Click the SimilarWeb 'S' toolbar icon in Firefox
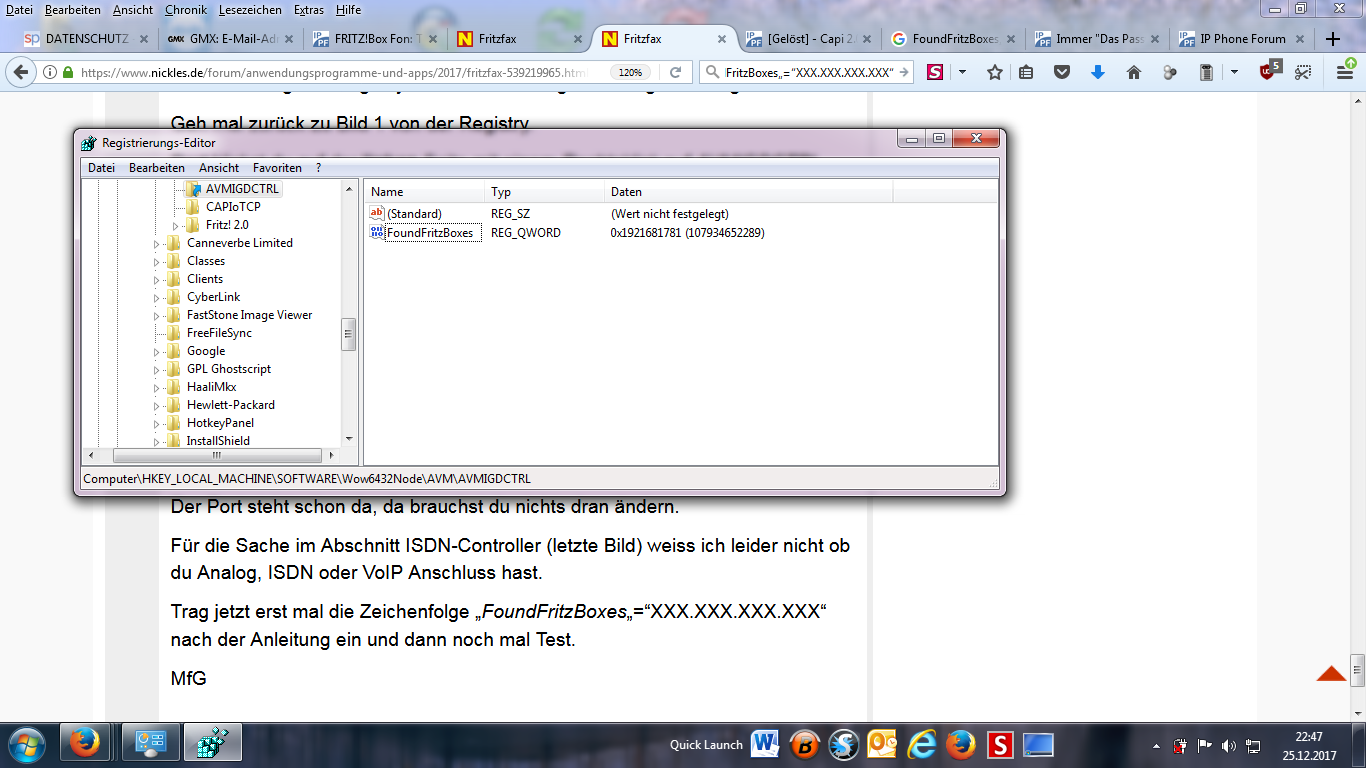Image resolution: width=1366 pixels, height=768 pixels. 935,72
